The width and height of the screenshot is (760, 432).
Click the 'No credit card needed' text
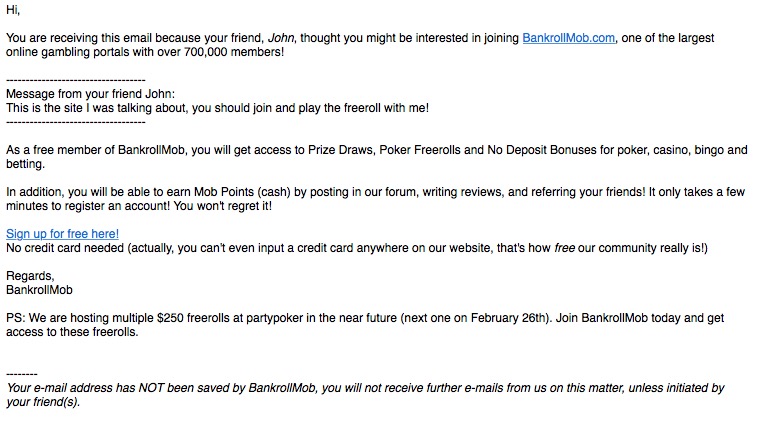pyautogui.click(x=65, y=248)
